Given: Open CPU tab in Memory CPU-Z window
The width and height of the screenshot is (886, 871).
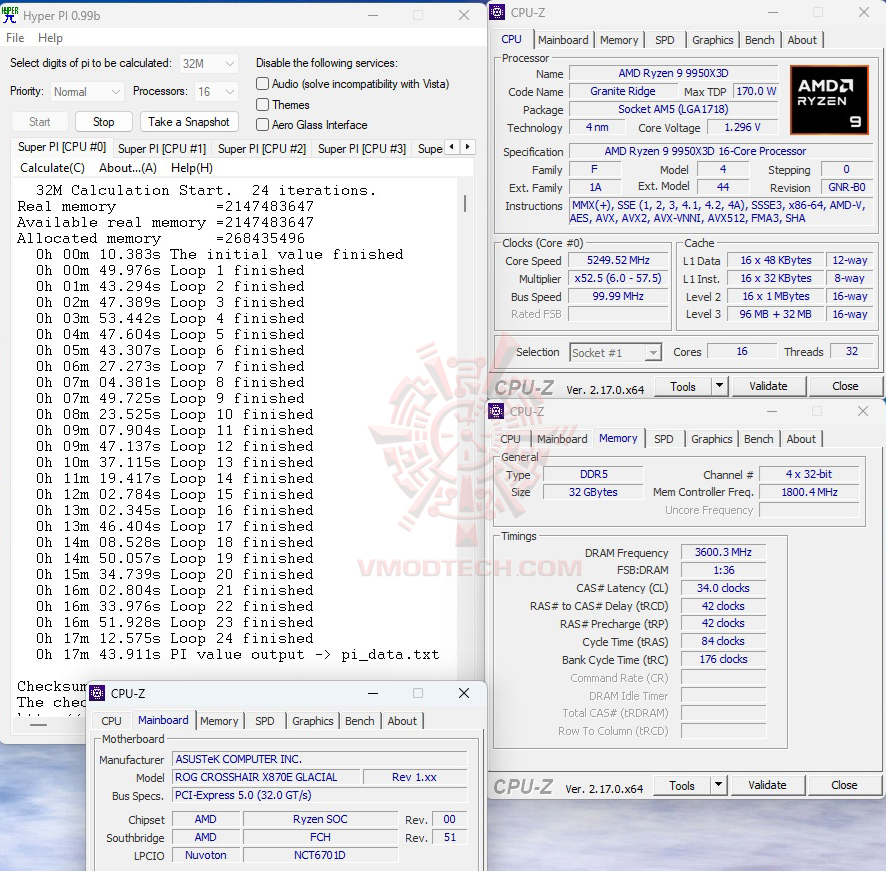Looking at the screenshot, I should click(510, 439).
